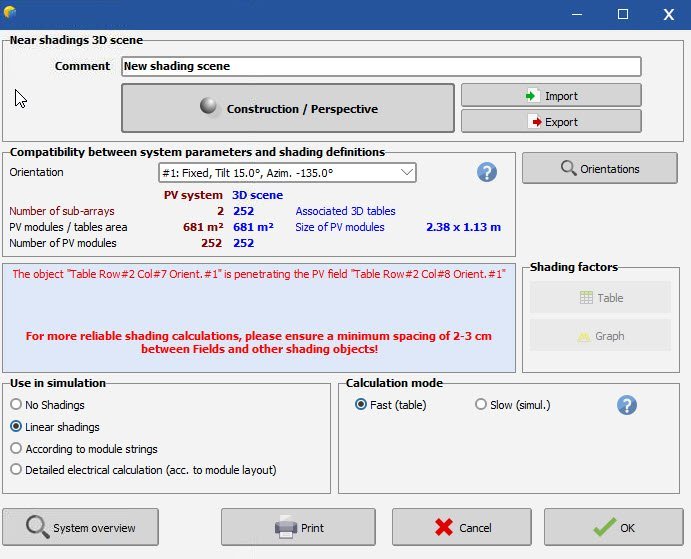Click the help icon beside the Orientation dropdown
This screenshot has height=559, width=691.
[x=487, y=172]
